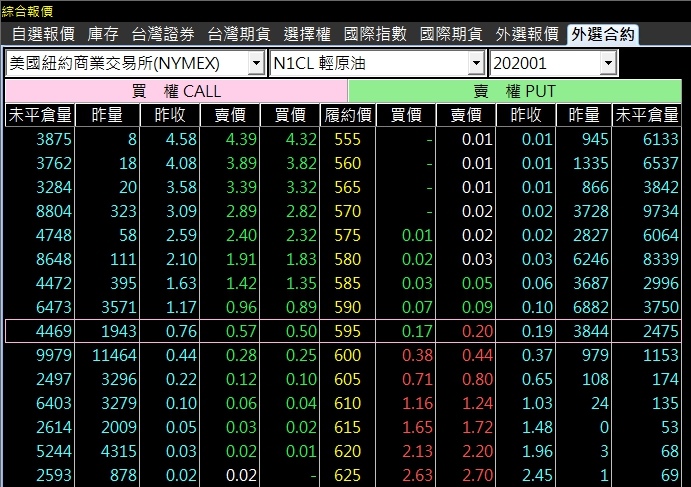Click put ask price 0.20

tap(477, 331)
